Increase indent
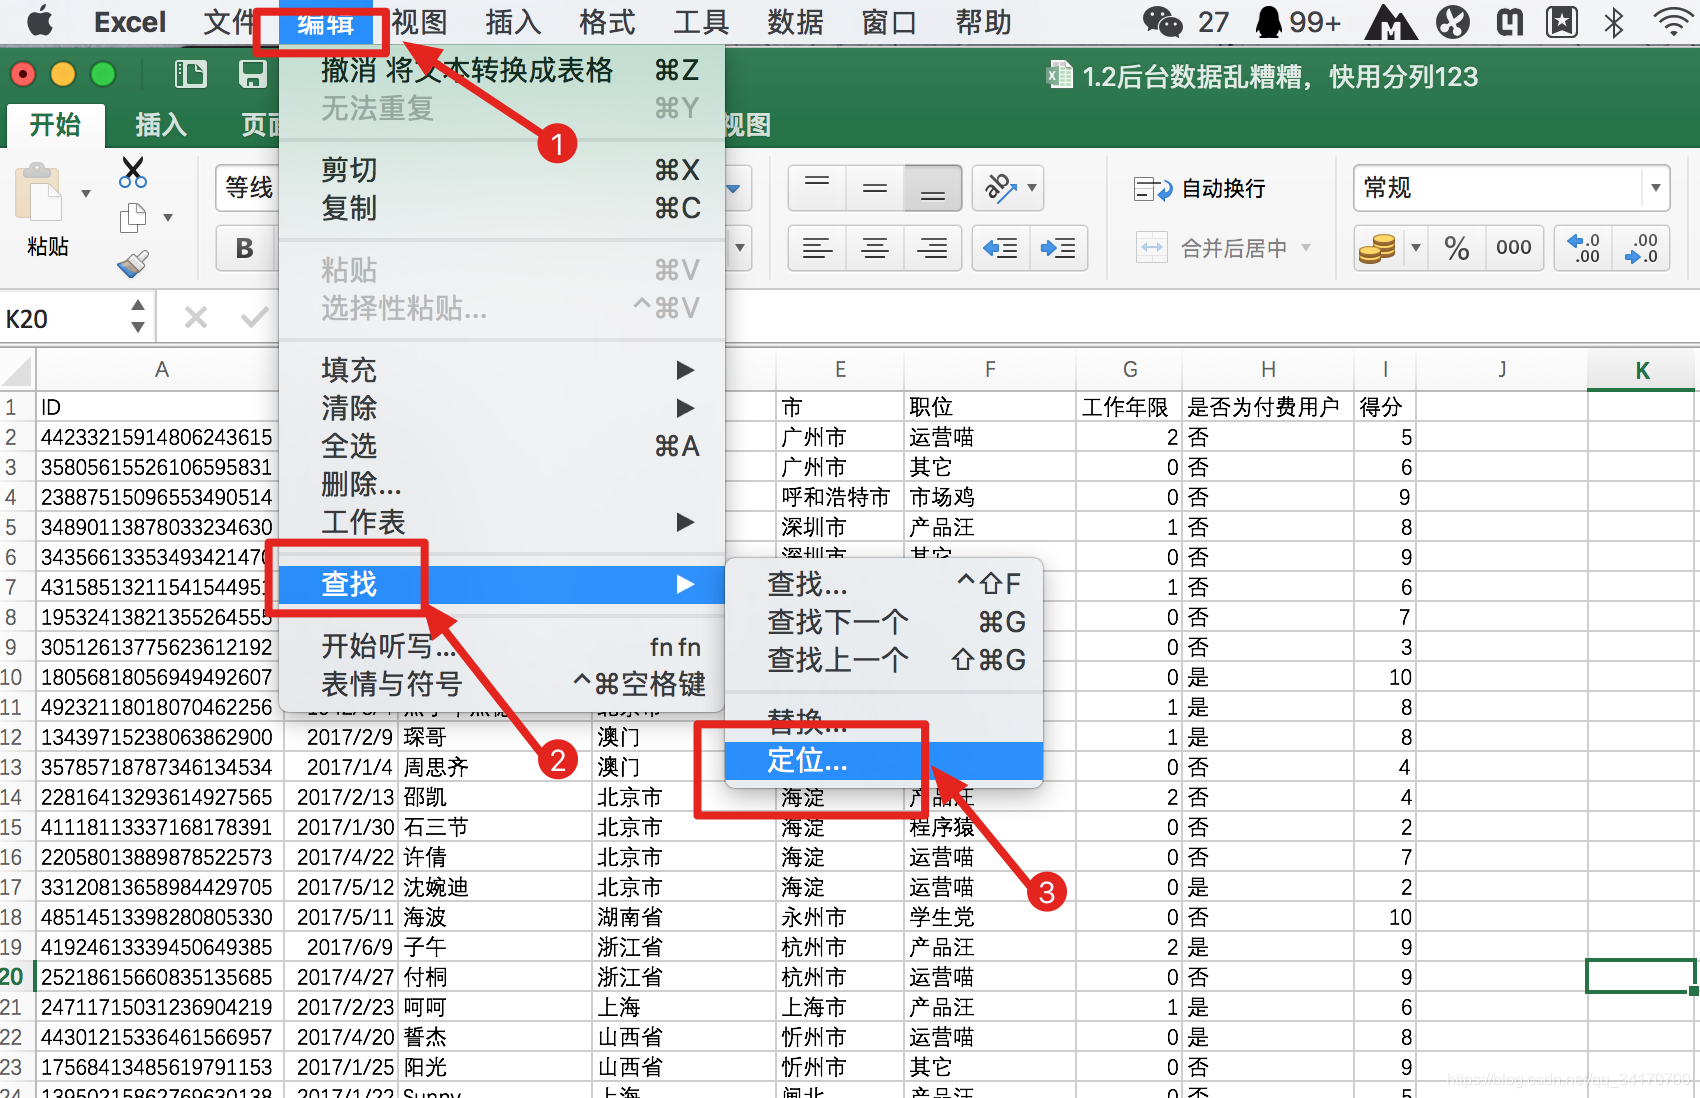The image size is (1700, 1098). [1059, 248]
